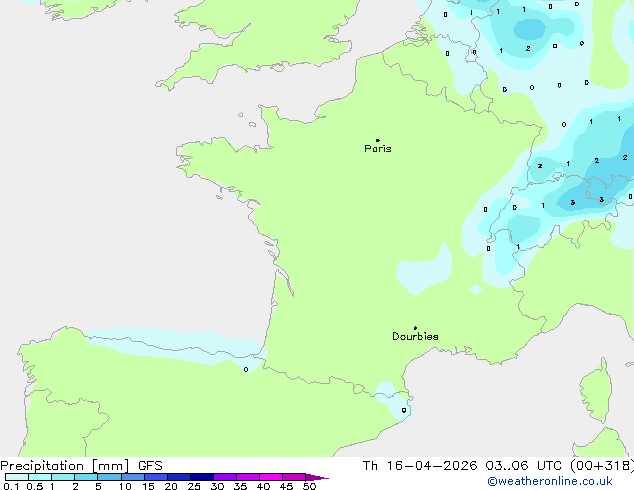
Task: Pick the 40 mm magenta legend swatch
Action: [271, 477]
